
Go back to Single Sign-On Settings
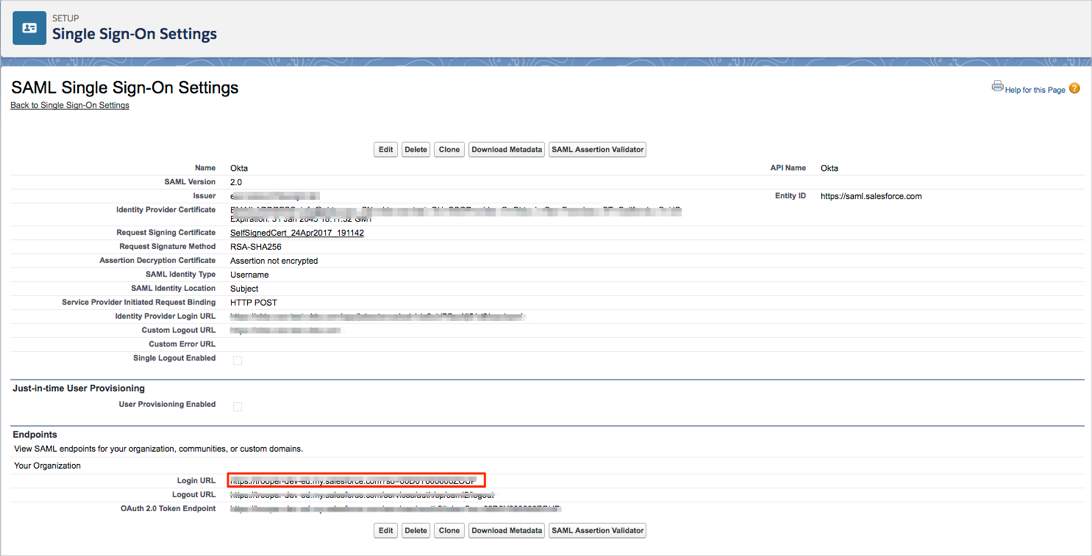(x=70, y=105)
